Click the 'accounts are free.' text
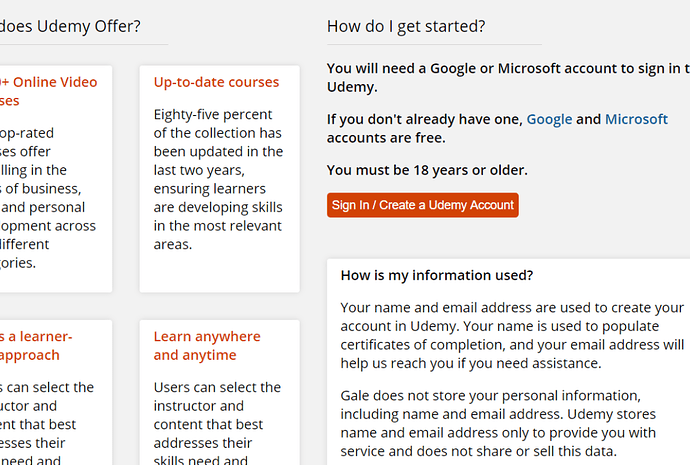The image size is (690, 465). pyautogui.click(x=386, y=138)
